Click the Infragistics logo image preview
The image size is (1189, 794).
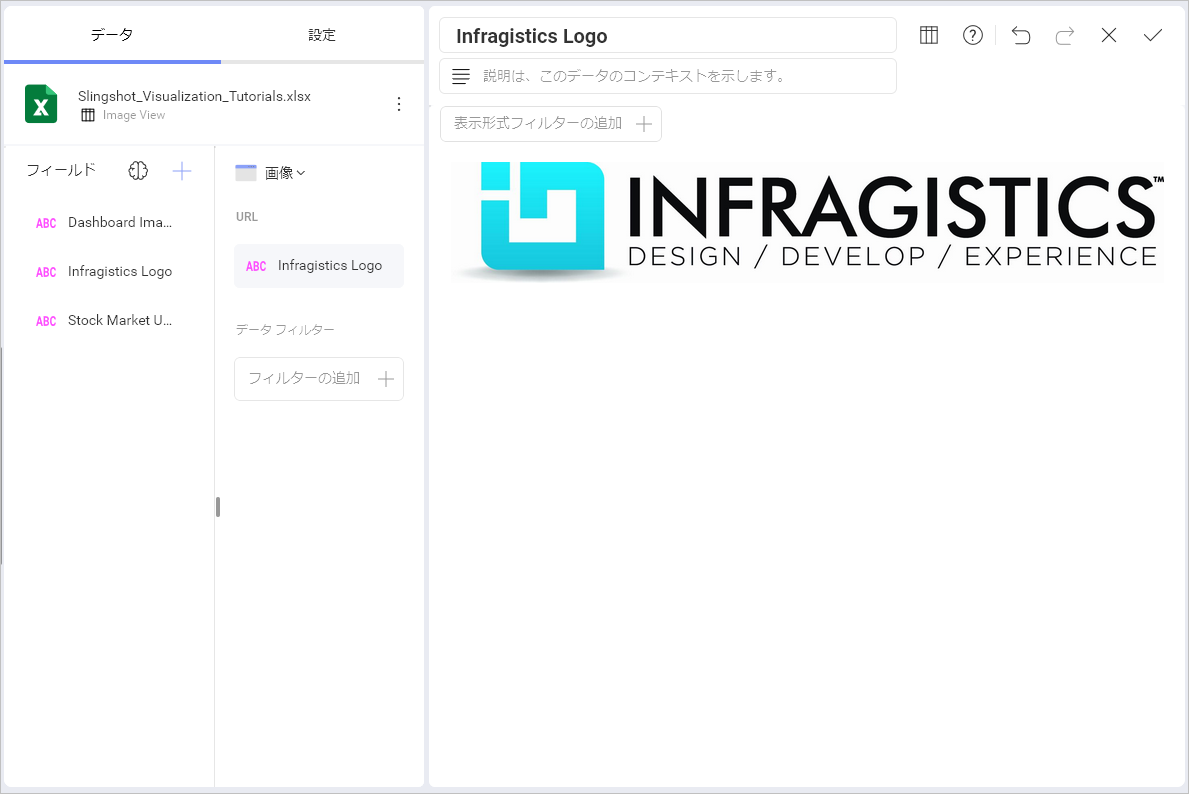tap(808, 221)
